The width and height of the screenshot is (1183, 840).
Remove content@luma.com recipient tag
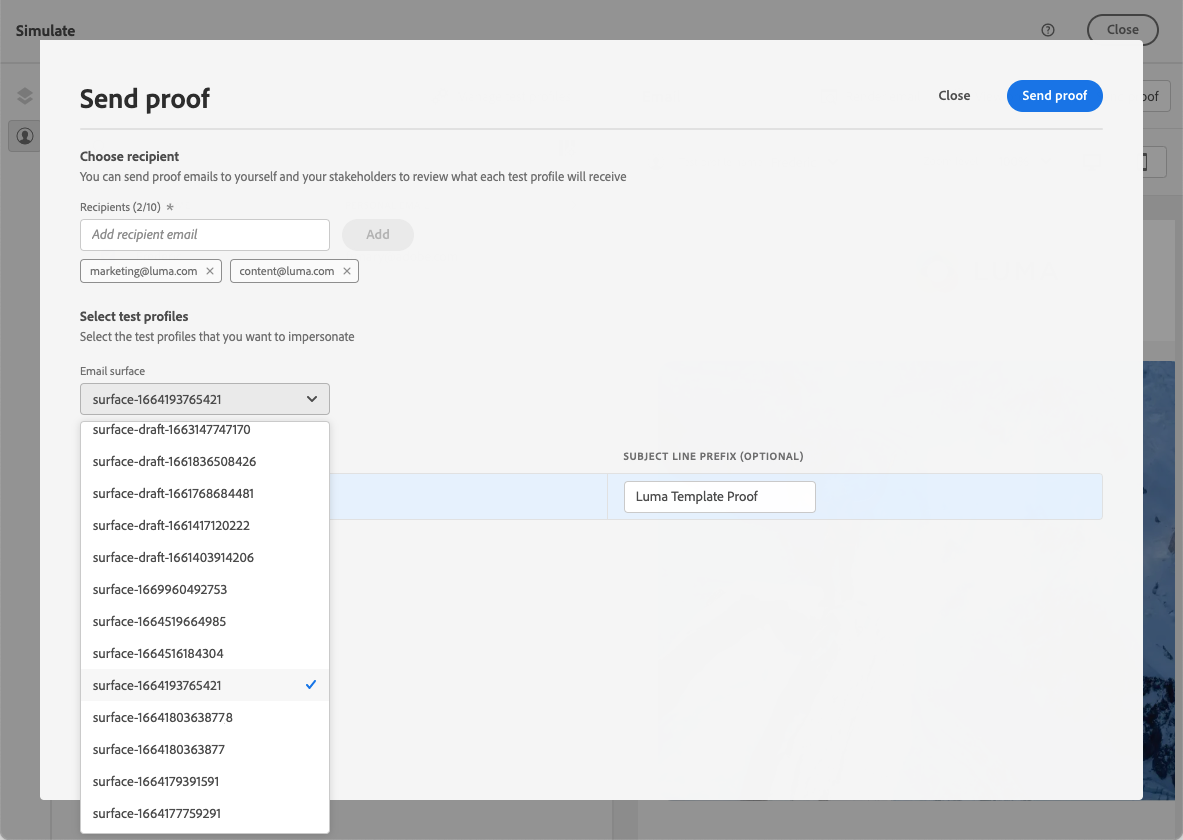pos(347,271)
